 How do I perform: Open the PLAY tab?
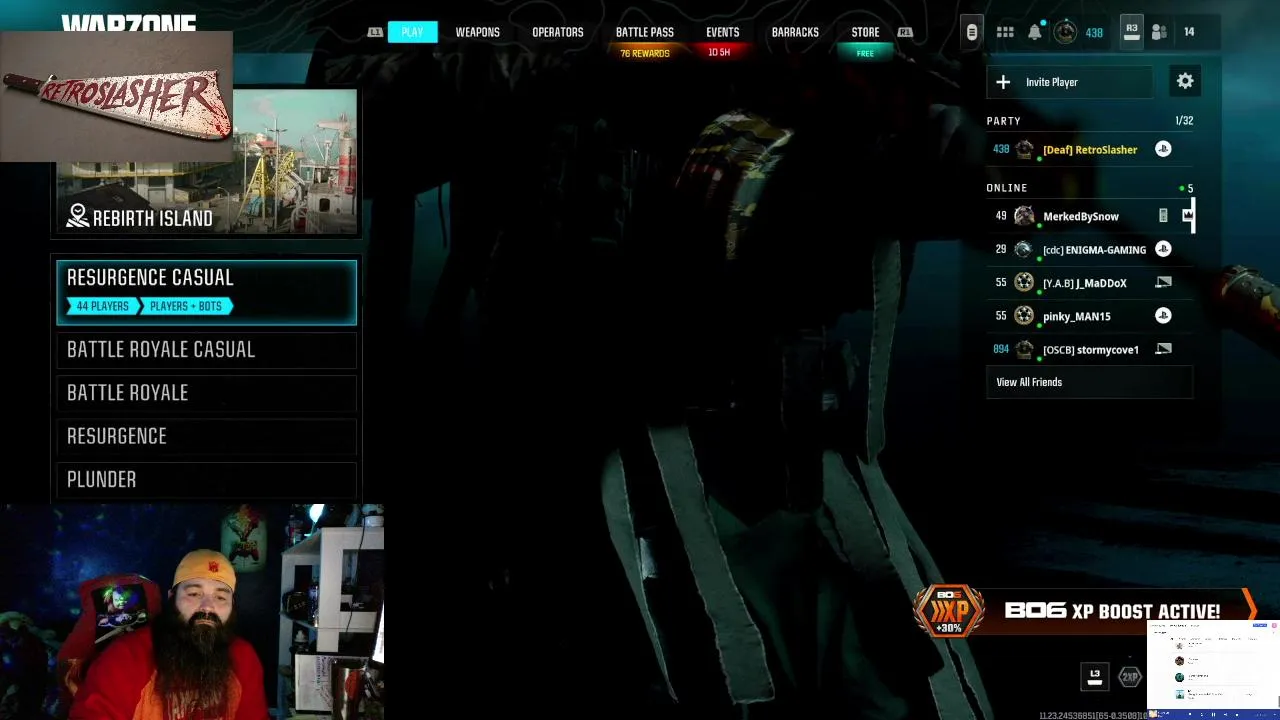point(412,32)
